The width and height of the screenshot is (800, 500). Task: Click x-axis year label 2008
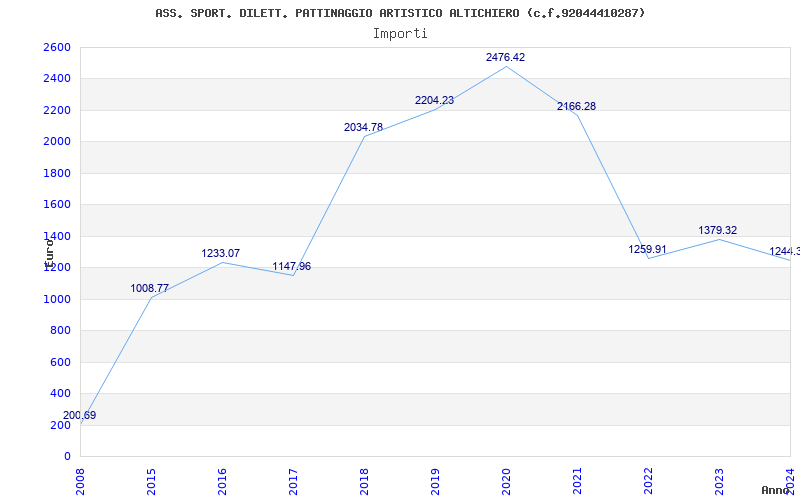(x=81, y=481)
